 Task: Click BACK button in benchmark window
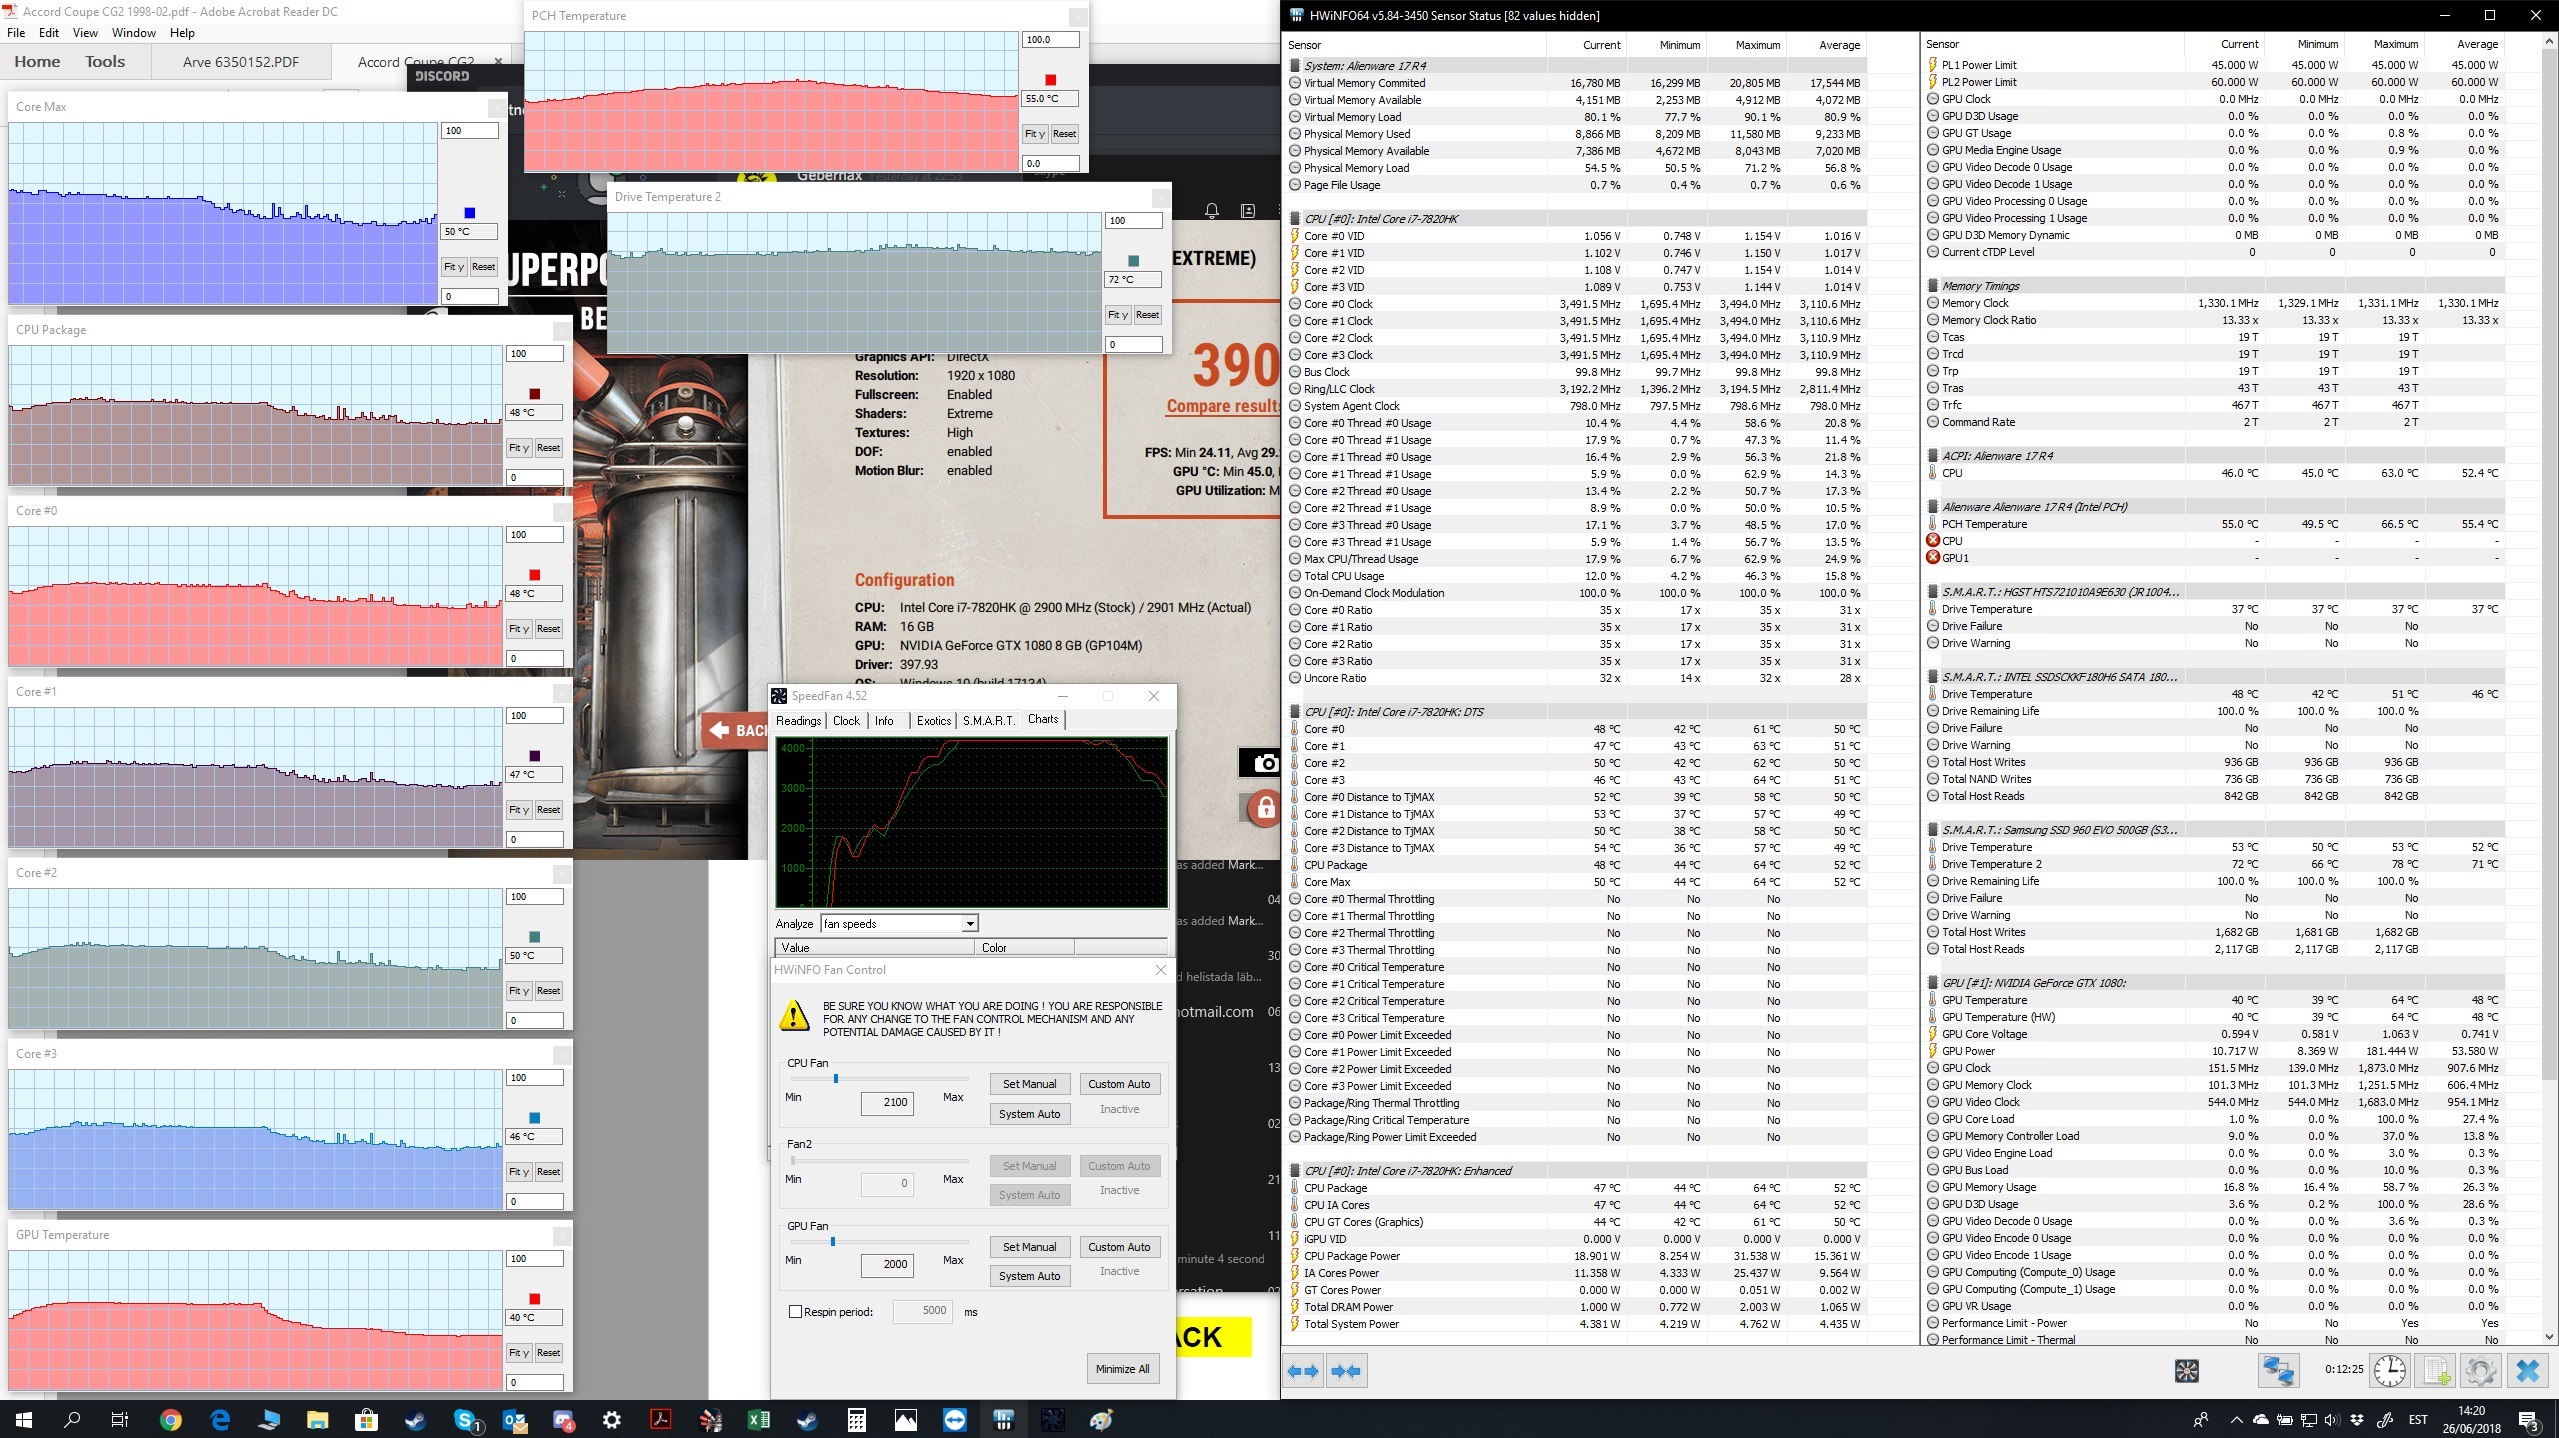pyautogui.click(x=736, y=731)
